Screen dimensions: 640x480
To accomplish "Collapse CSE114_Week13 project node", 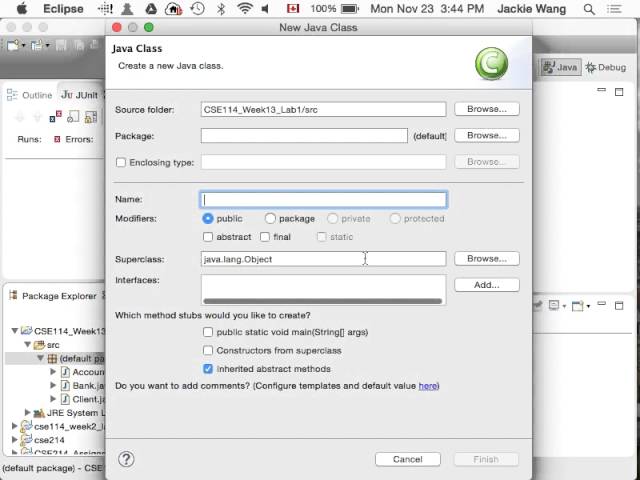I will [15, 331].
